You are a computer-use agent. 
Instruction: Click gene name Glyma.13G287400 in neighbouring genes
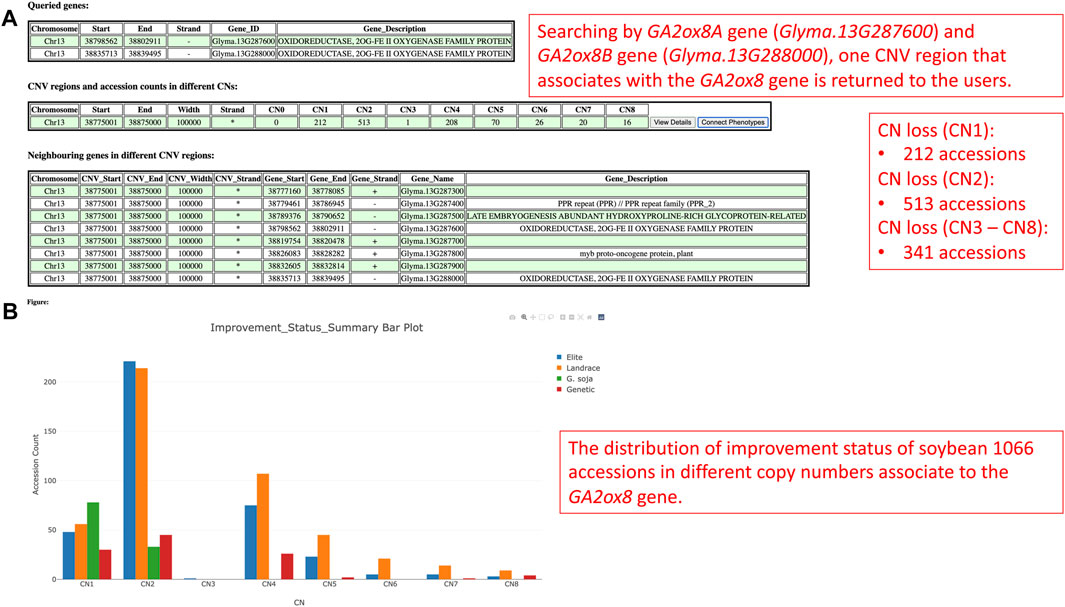[432, 204]
